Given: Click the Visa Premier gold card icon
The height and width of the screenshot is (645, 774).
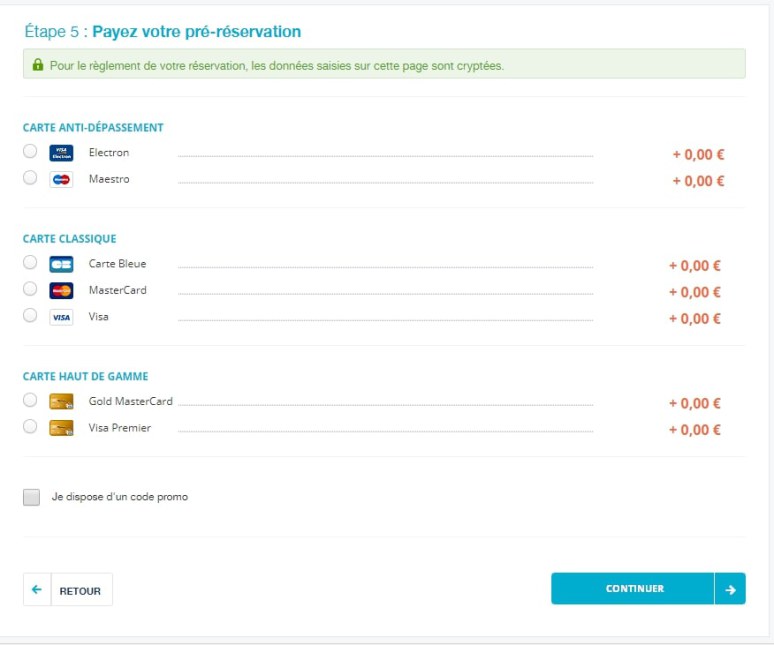Looking at the screenshot, I should (x=61, y=428).
